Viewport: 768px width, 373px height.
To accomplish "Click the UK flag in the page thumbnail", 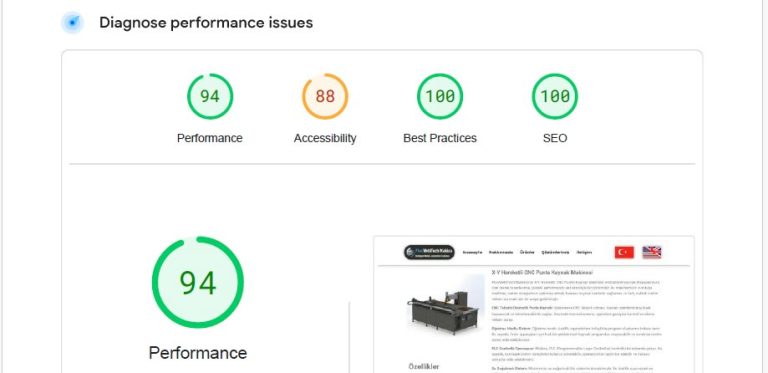I will point(652,252).
